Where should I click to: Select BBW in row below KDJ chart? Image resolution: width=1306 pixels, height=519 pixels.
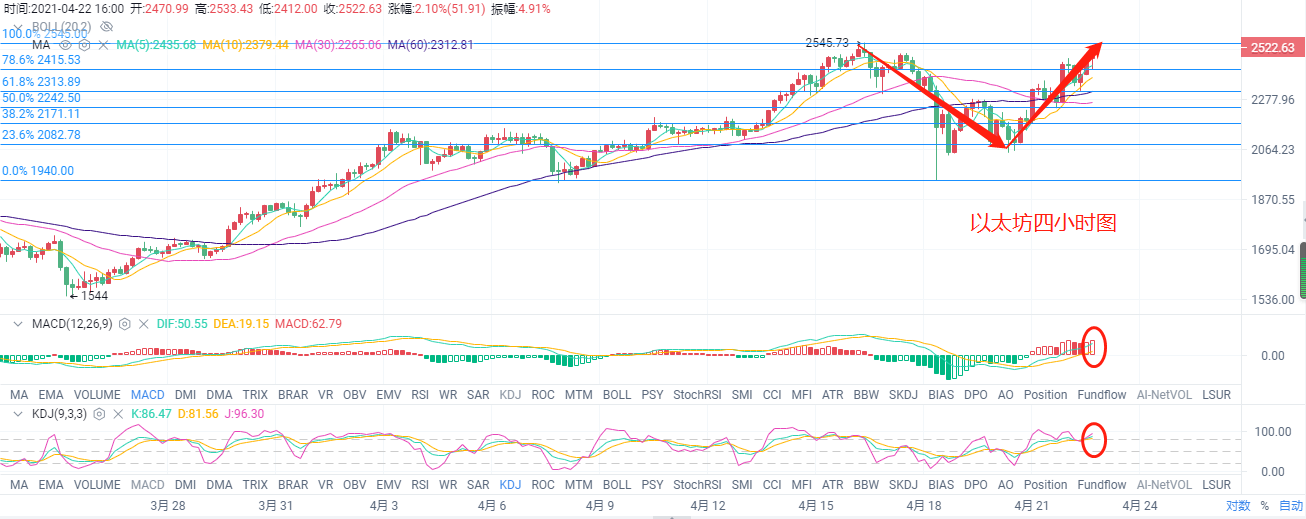(x=866, y=484)
